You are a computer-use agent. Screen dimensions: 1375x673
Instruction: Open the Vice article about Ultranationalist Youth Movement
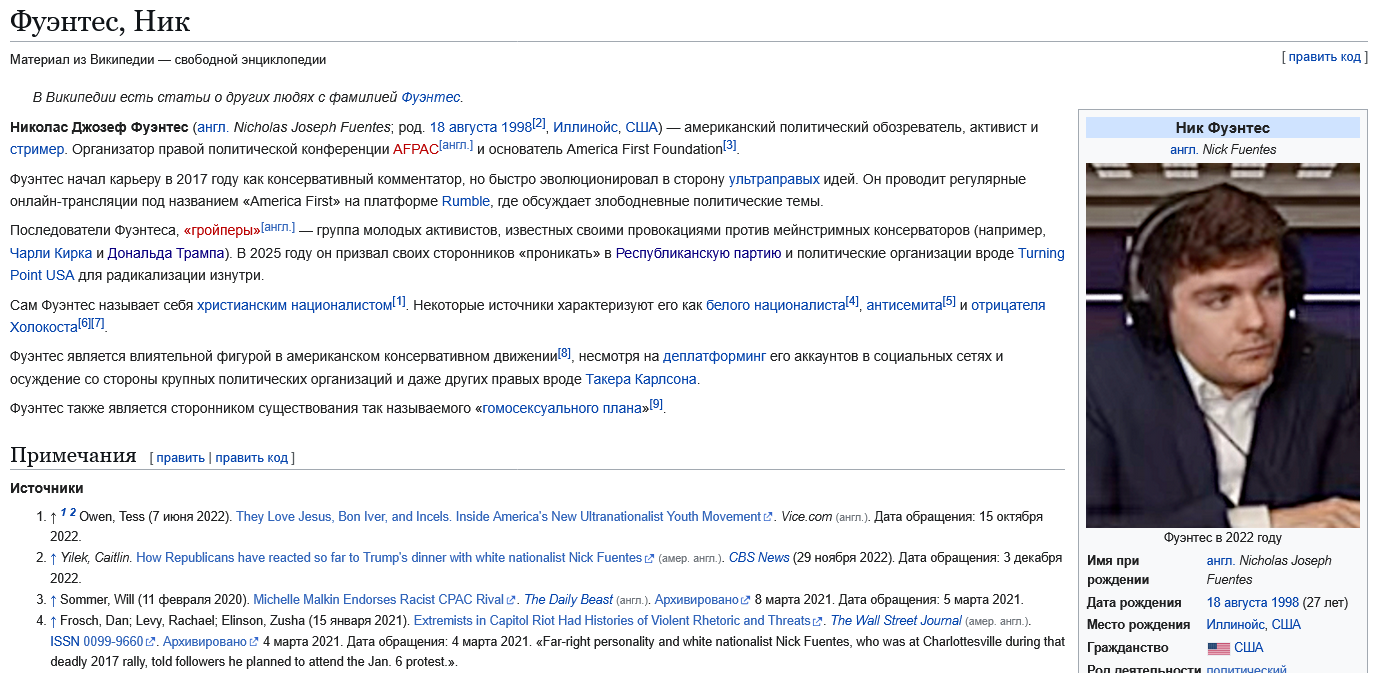tap(498, 517)
